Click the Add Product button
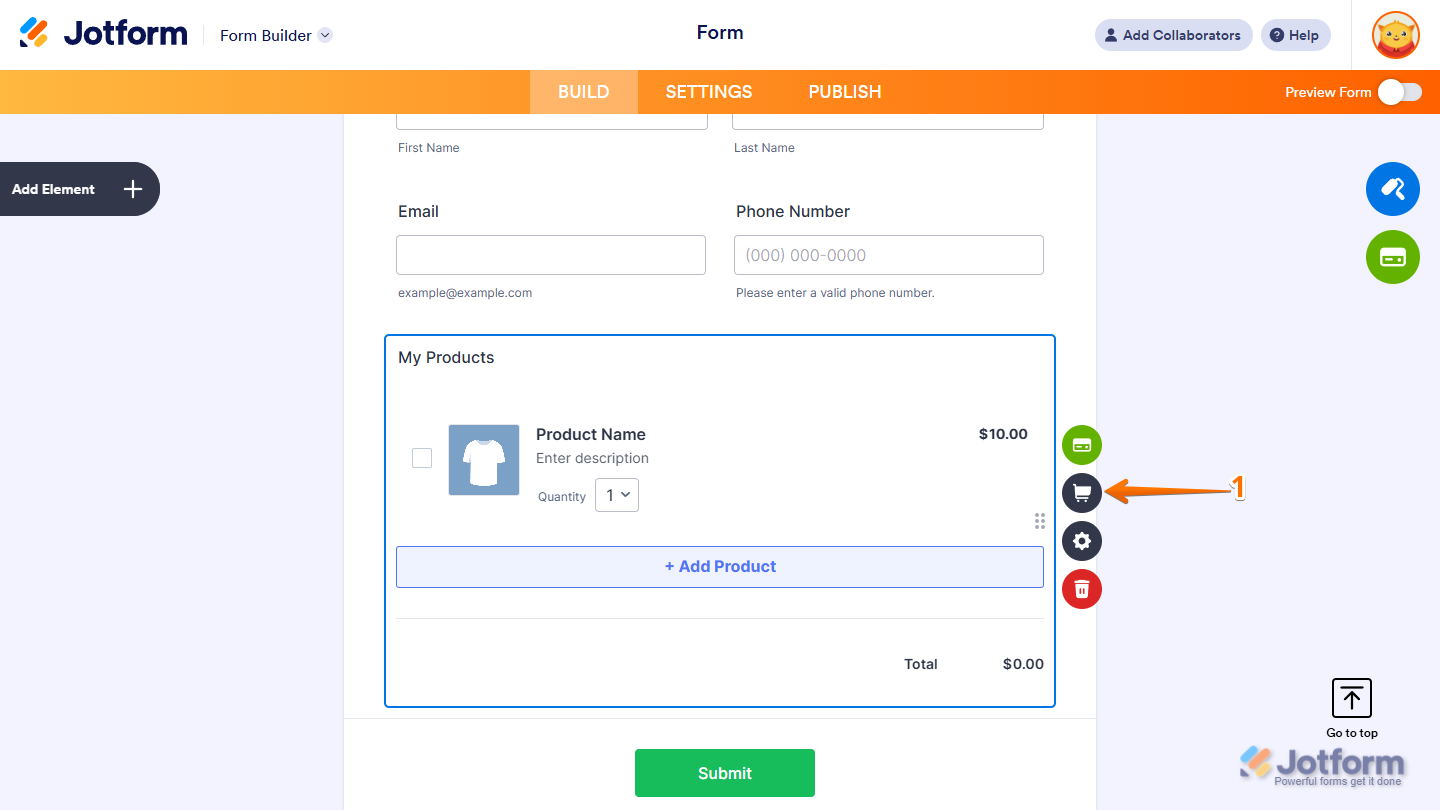This screenshot has height=810, width=1440. point(720,566)
